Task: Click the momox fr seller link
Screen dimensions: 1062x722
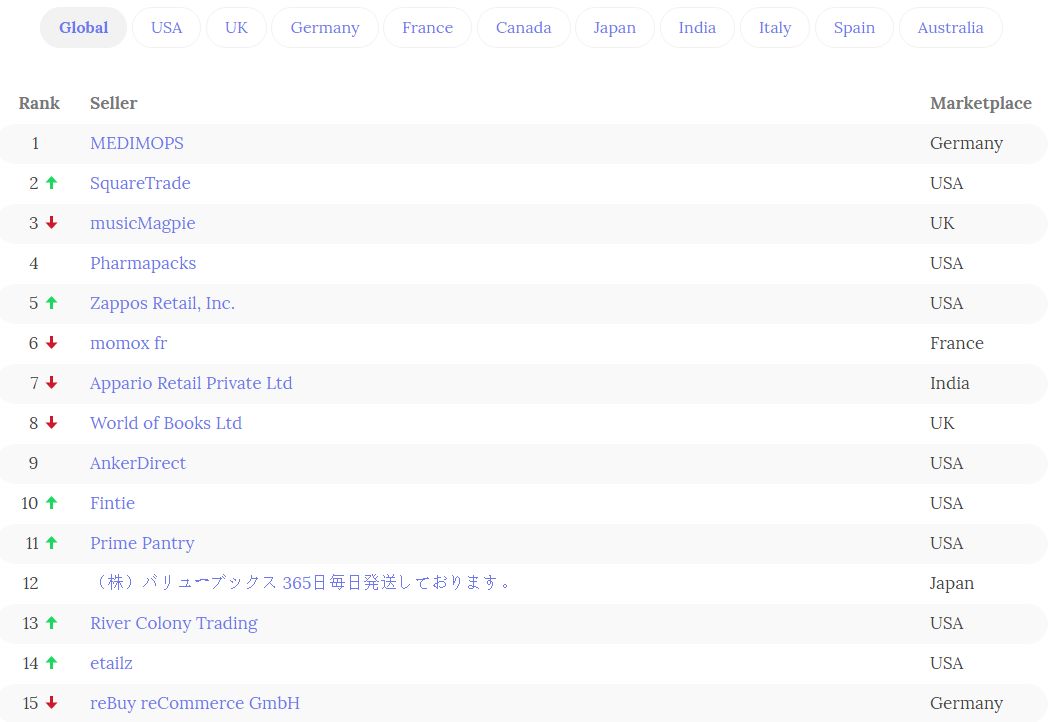Action: coord(129,343)
